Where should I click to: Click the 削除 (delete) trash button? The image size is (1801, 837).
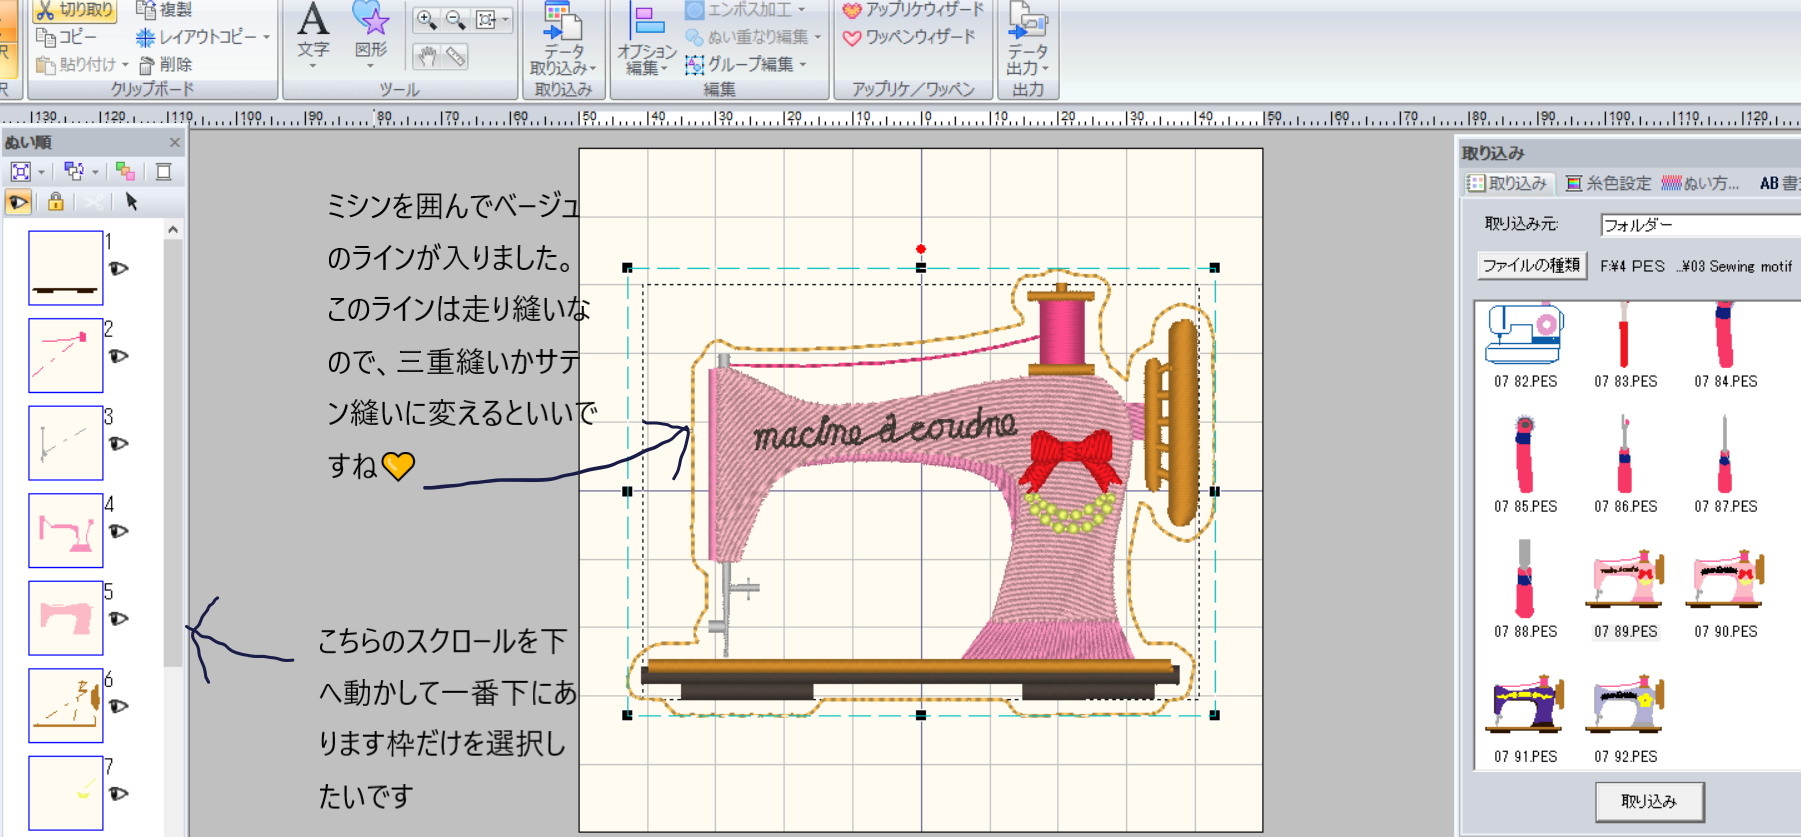point(166,65)
